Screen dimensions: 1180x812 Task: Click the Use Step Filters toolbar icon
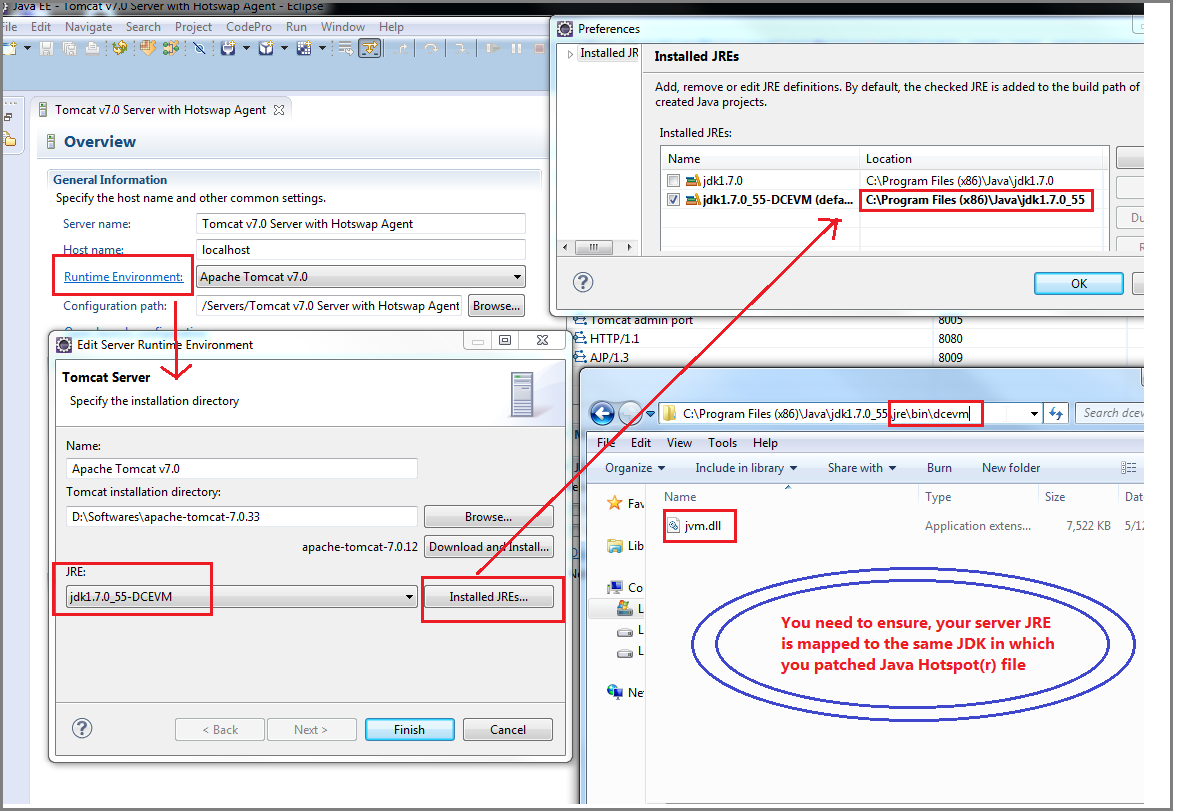[x=370, y=48]
